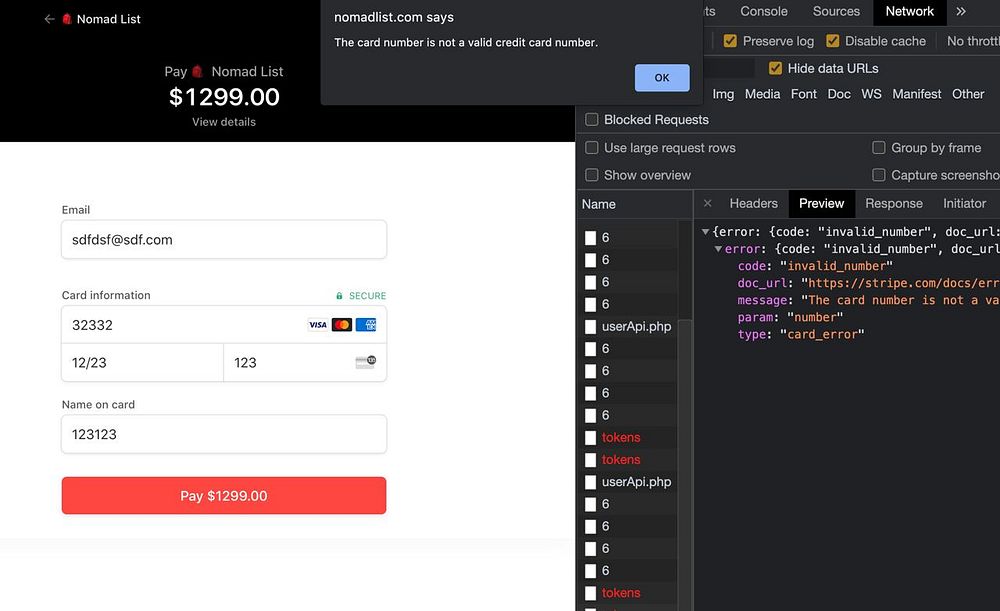Click the red Nomad List logo in header
The height and width of the screenshot is (611, 1000).
pyautogui.click(x=67, y=19)
